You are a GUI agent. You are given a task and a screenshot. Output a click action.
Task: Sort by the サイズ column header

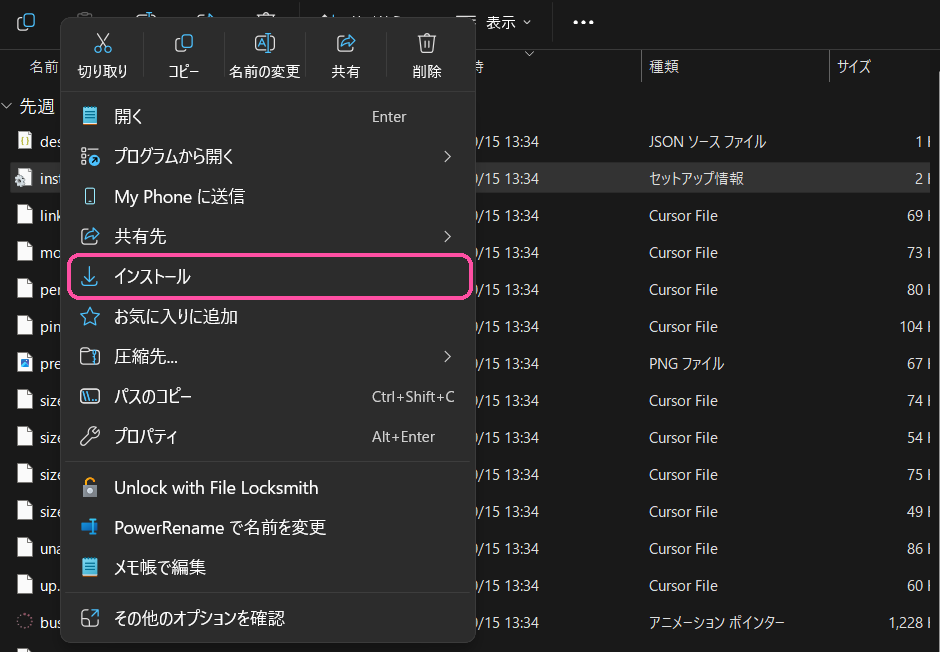[854, 66]
